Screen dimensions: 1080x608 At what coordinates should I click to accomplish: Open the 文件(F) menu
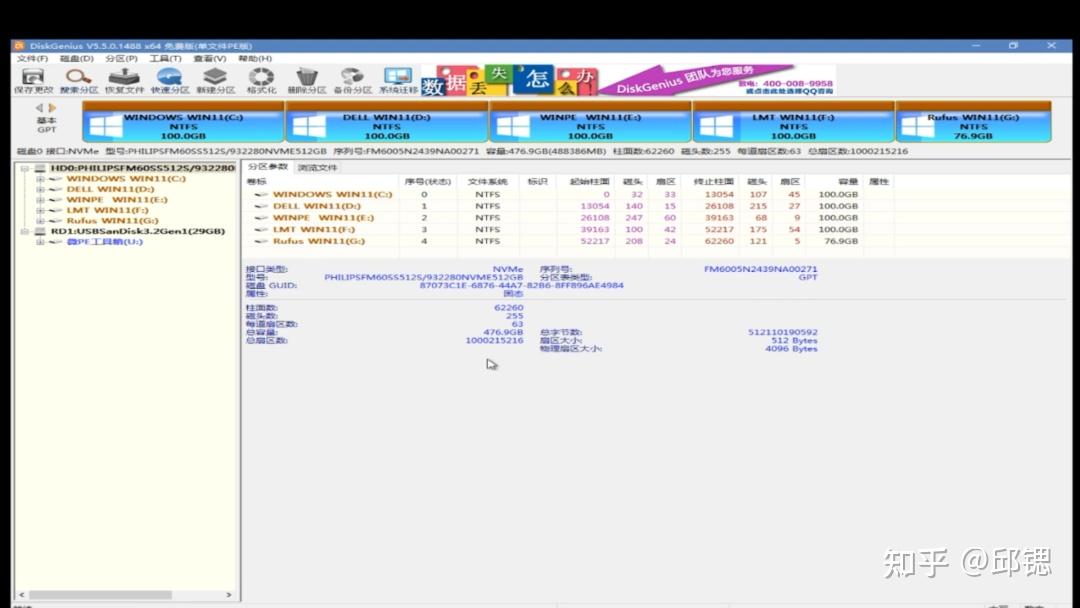[x=32, y=59]
